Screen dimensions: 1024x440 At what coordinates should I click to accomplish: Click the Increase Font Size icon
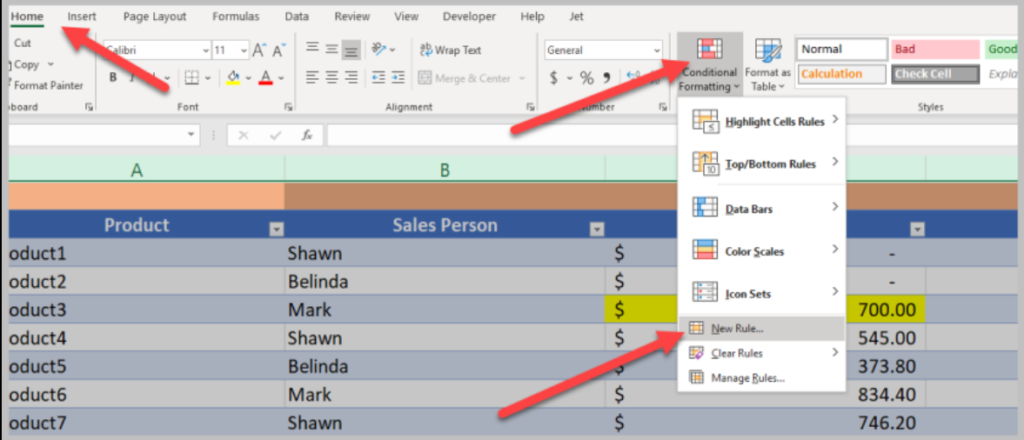[260, 50]
